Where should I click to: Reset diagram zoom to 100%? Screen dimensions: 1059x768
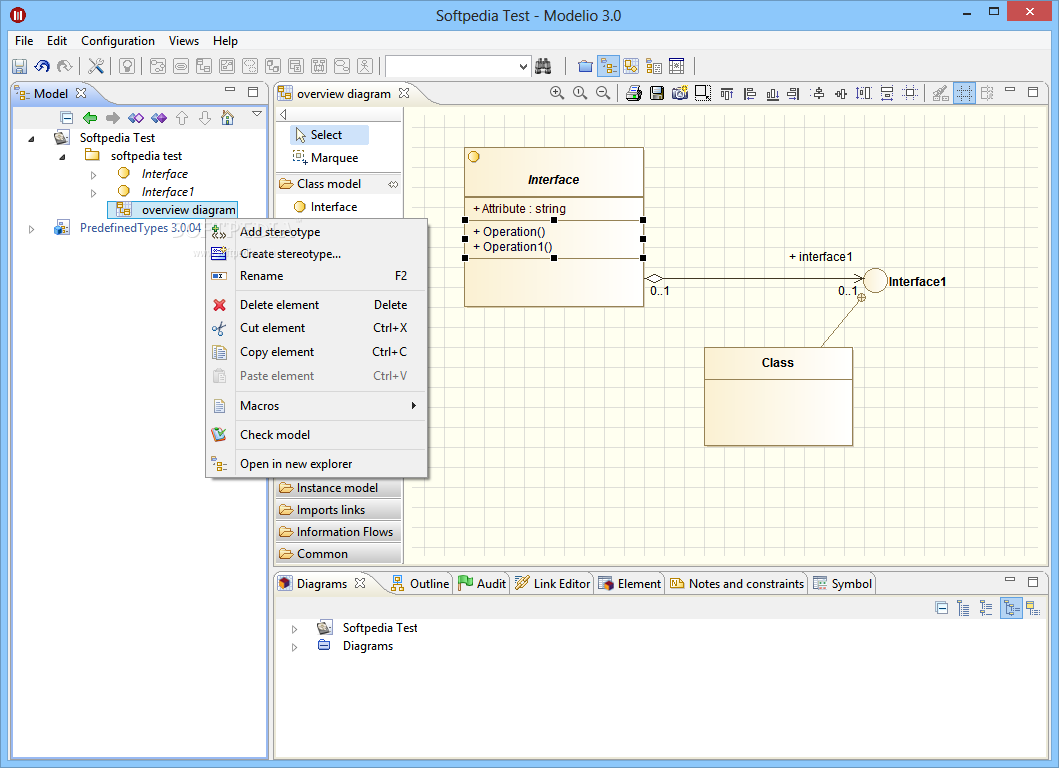[x=579, y=93]
